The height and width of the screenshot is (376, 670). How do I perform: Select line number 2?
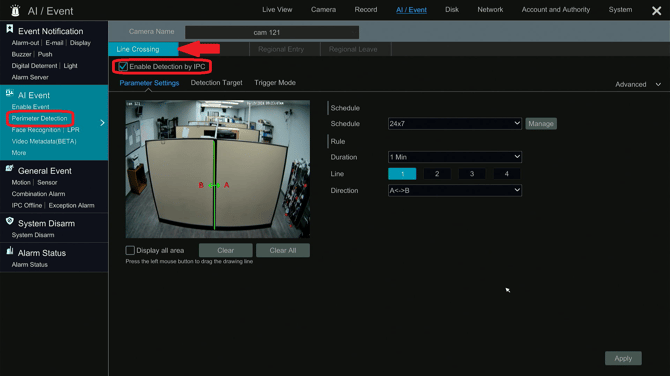(437, 174)
